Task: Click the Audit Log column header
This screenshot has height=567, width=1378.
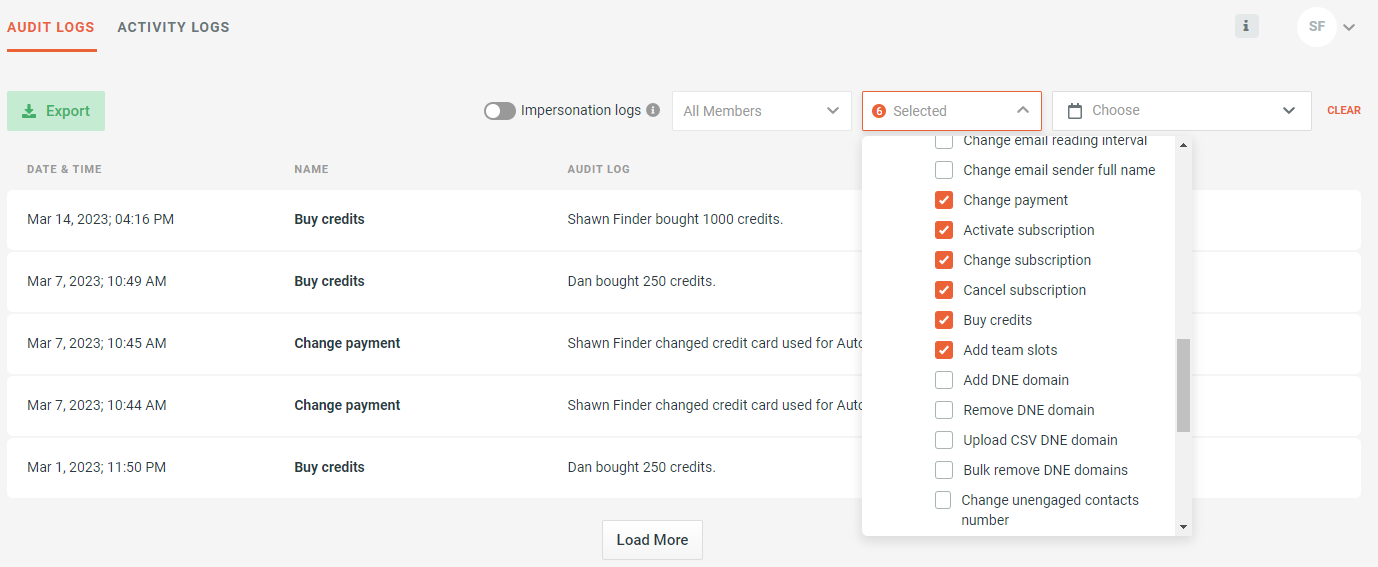Action: pos(598,169)
